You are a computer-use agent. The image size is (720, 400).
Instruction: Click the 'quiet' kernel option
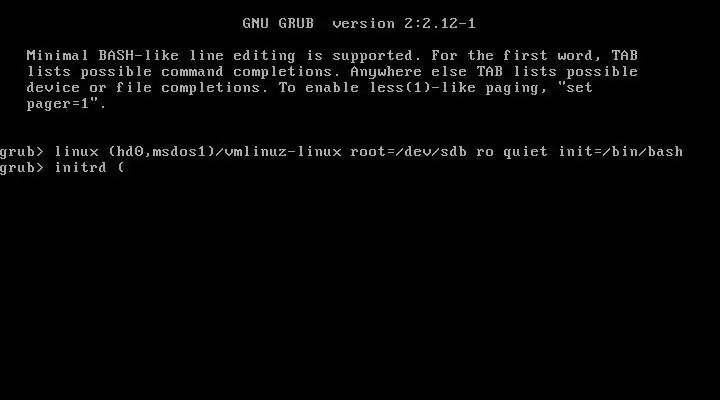pyautogui.click(x=525, y=152)
